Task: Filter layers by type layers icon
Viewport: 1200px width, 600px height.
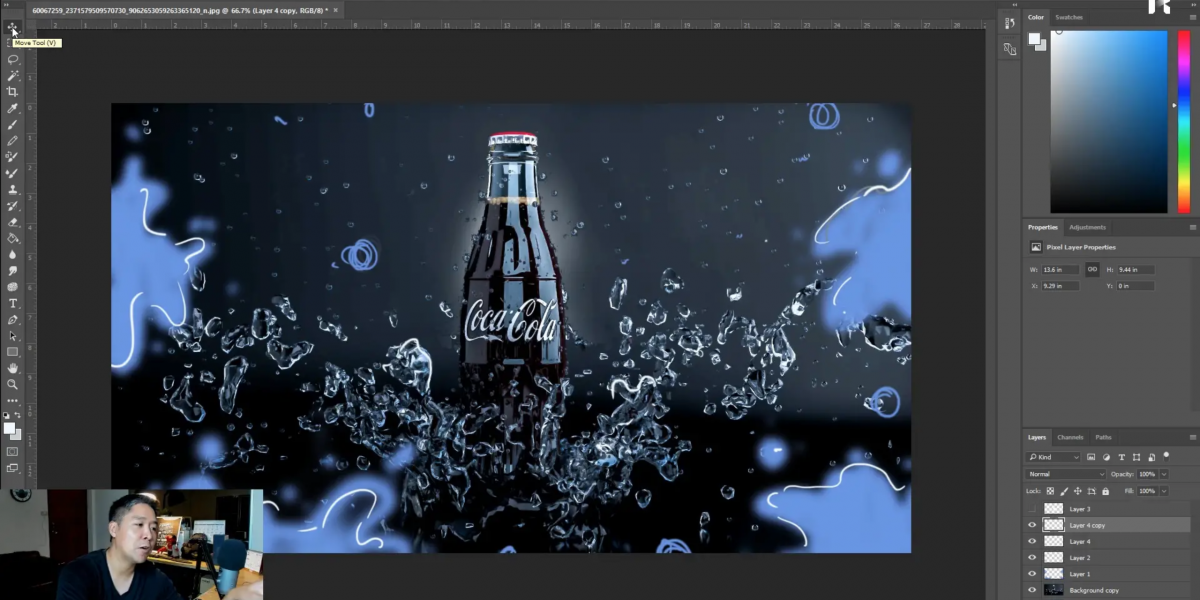Action: click(1121, 457)
